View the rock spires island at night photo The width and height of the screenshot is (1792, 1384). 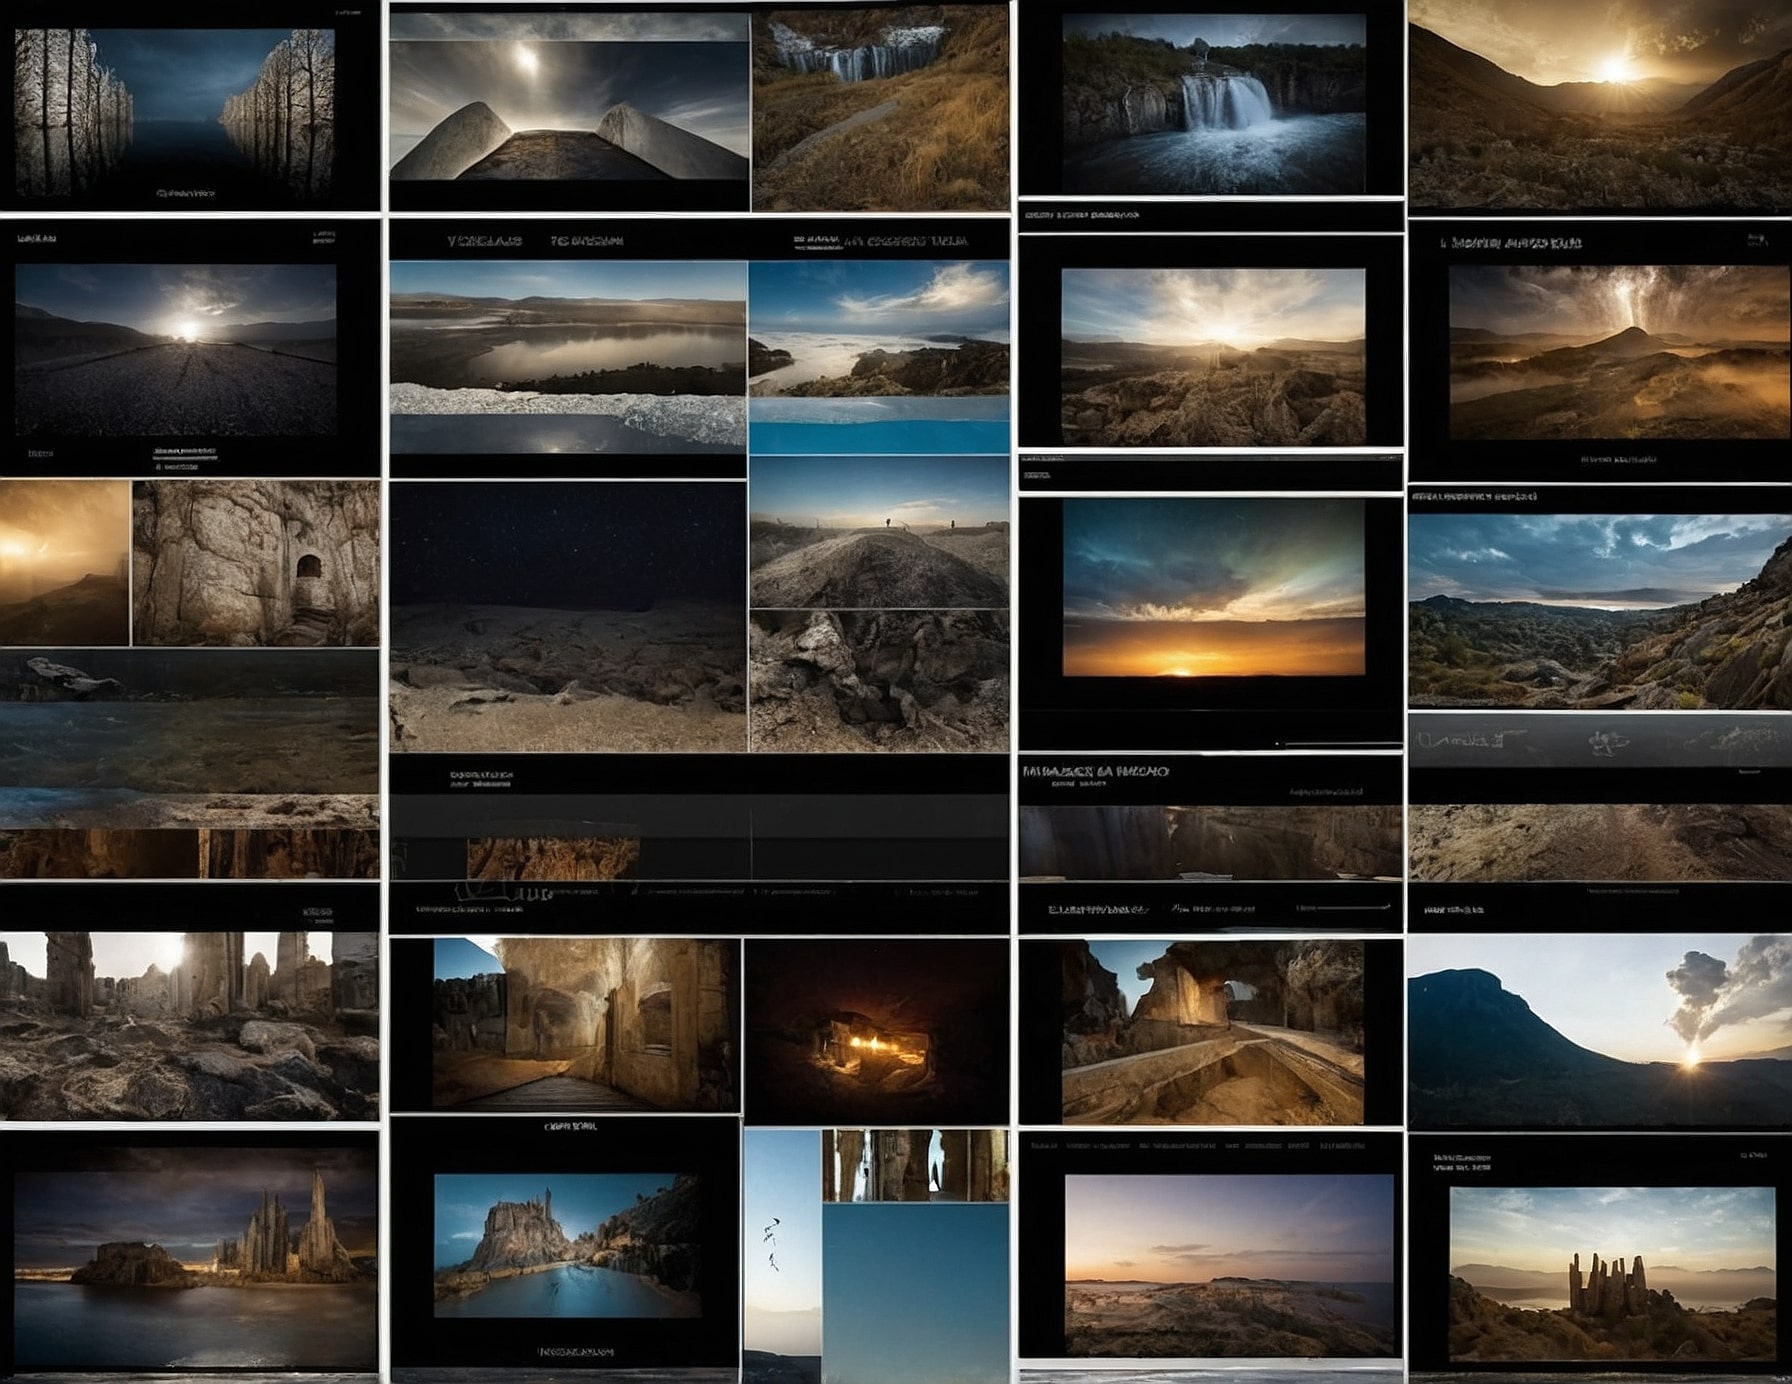[196, 1258]
